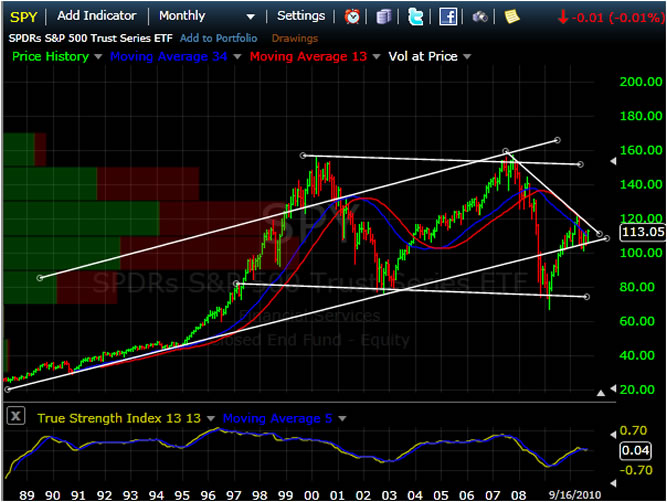Click the Drawings link

click(x=295, y=38)
